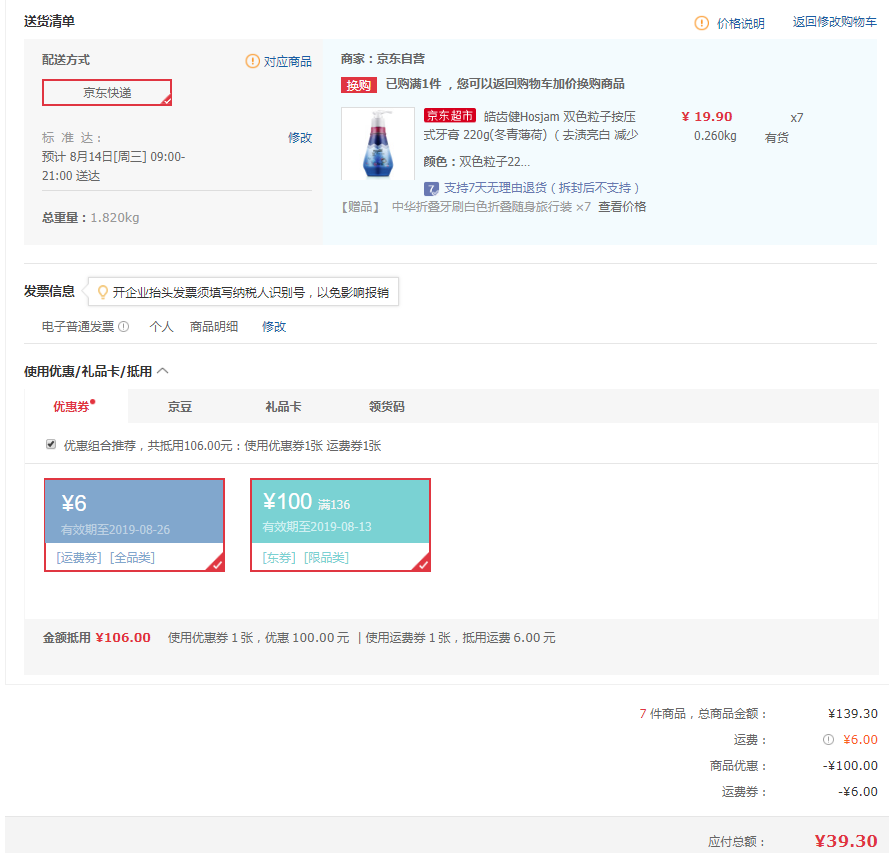Viewport: 889px width, 853px height.
Task: Click 商品明细 in invoice info
Action: click(x=214, y=326)
